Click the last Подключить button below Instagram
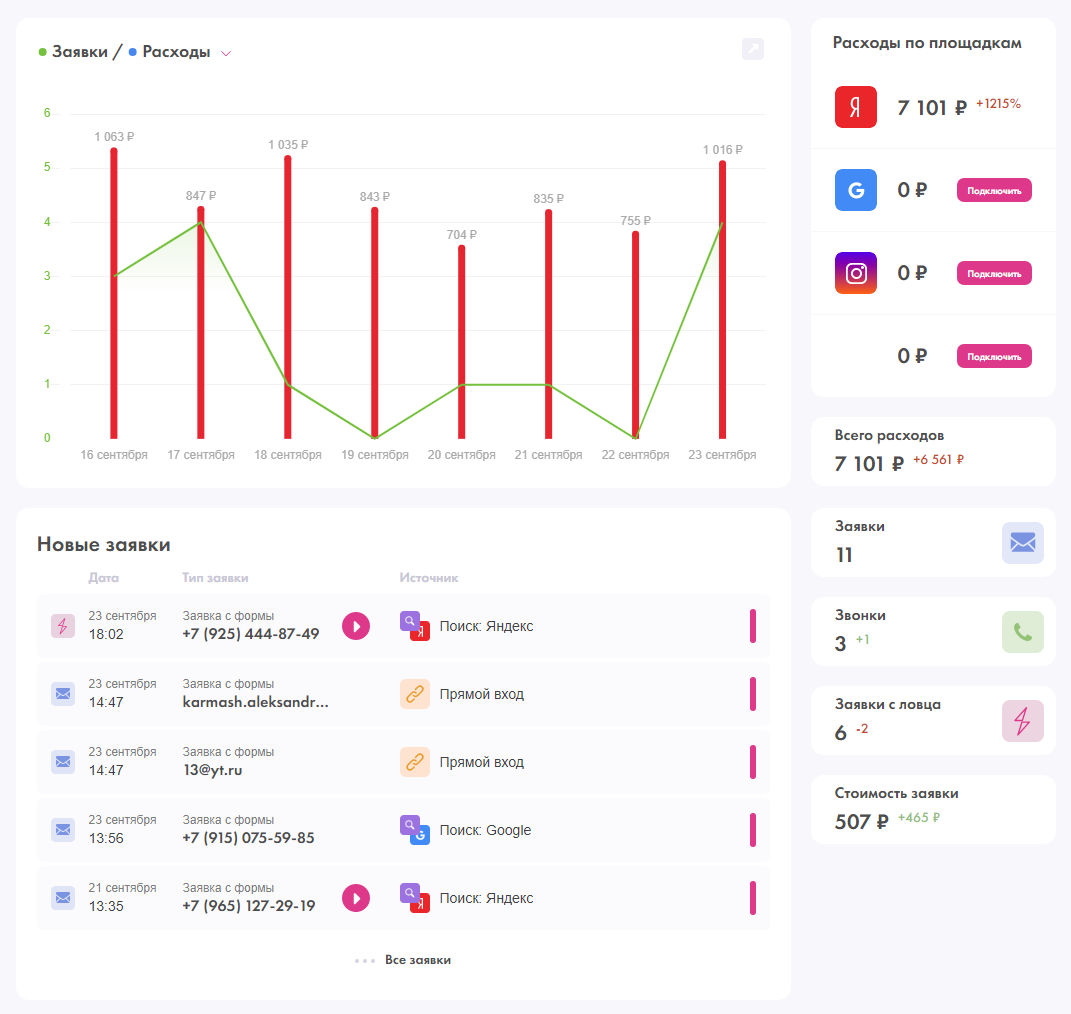The width and height of the screenshot is (1071, 1014). pos(994,356)
